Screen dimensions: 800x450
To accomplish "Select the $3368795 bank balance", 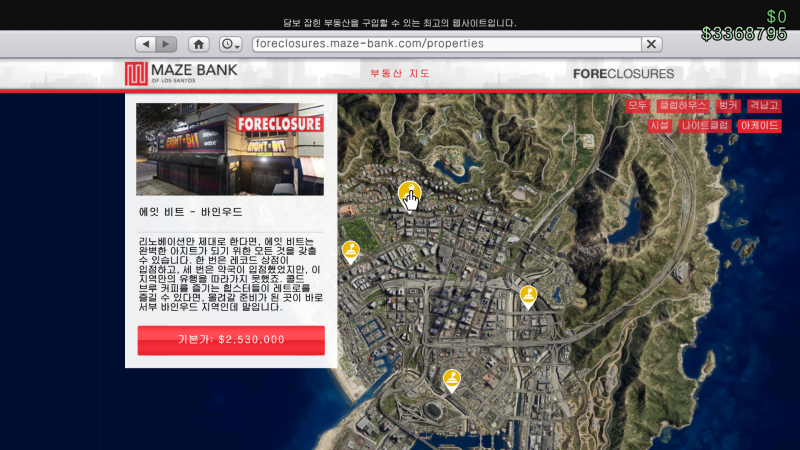I will pos(744,34).
